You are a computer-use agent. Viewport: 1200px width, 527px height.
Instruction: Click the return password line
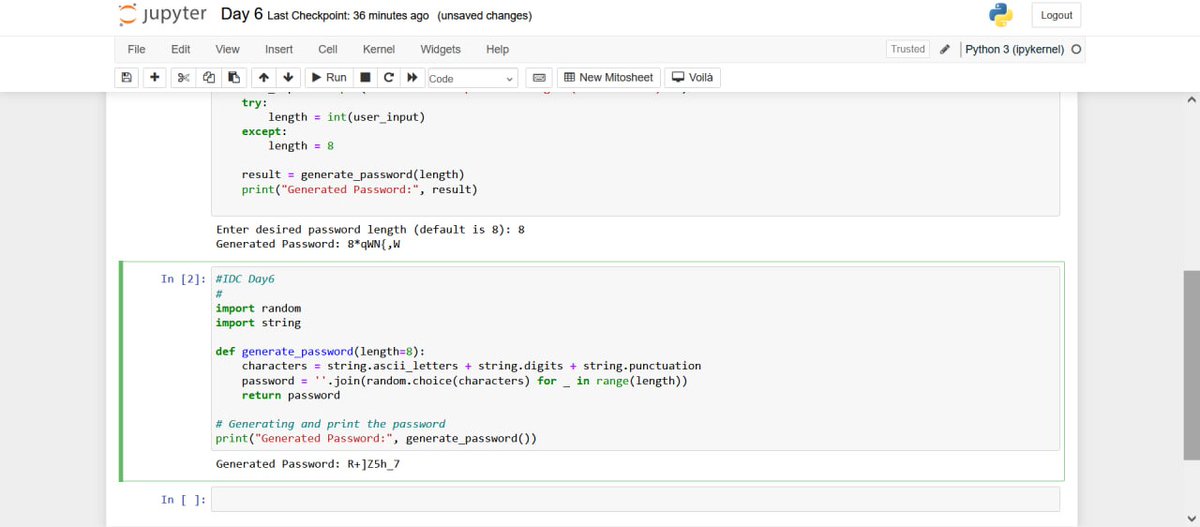coord(291,395)
